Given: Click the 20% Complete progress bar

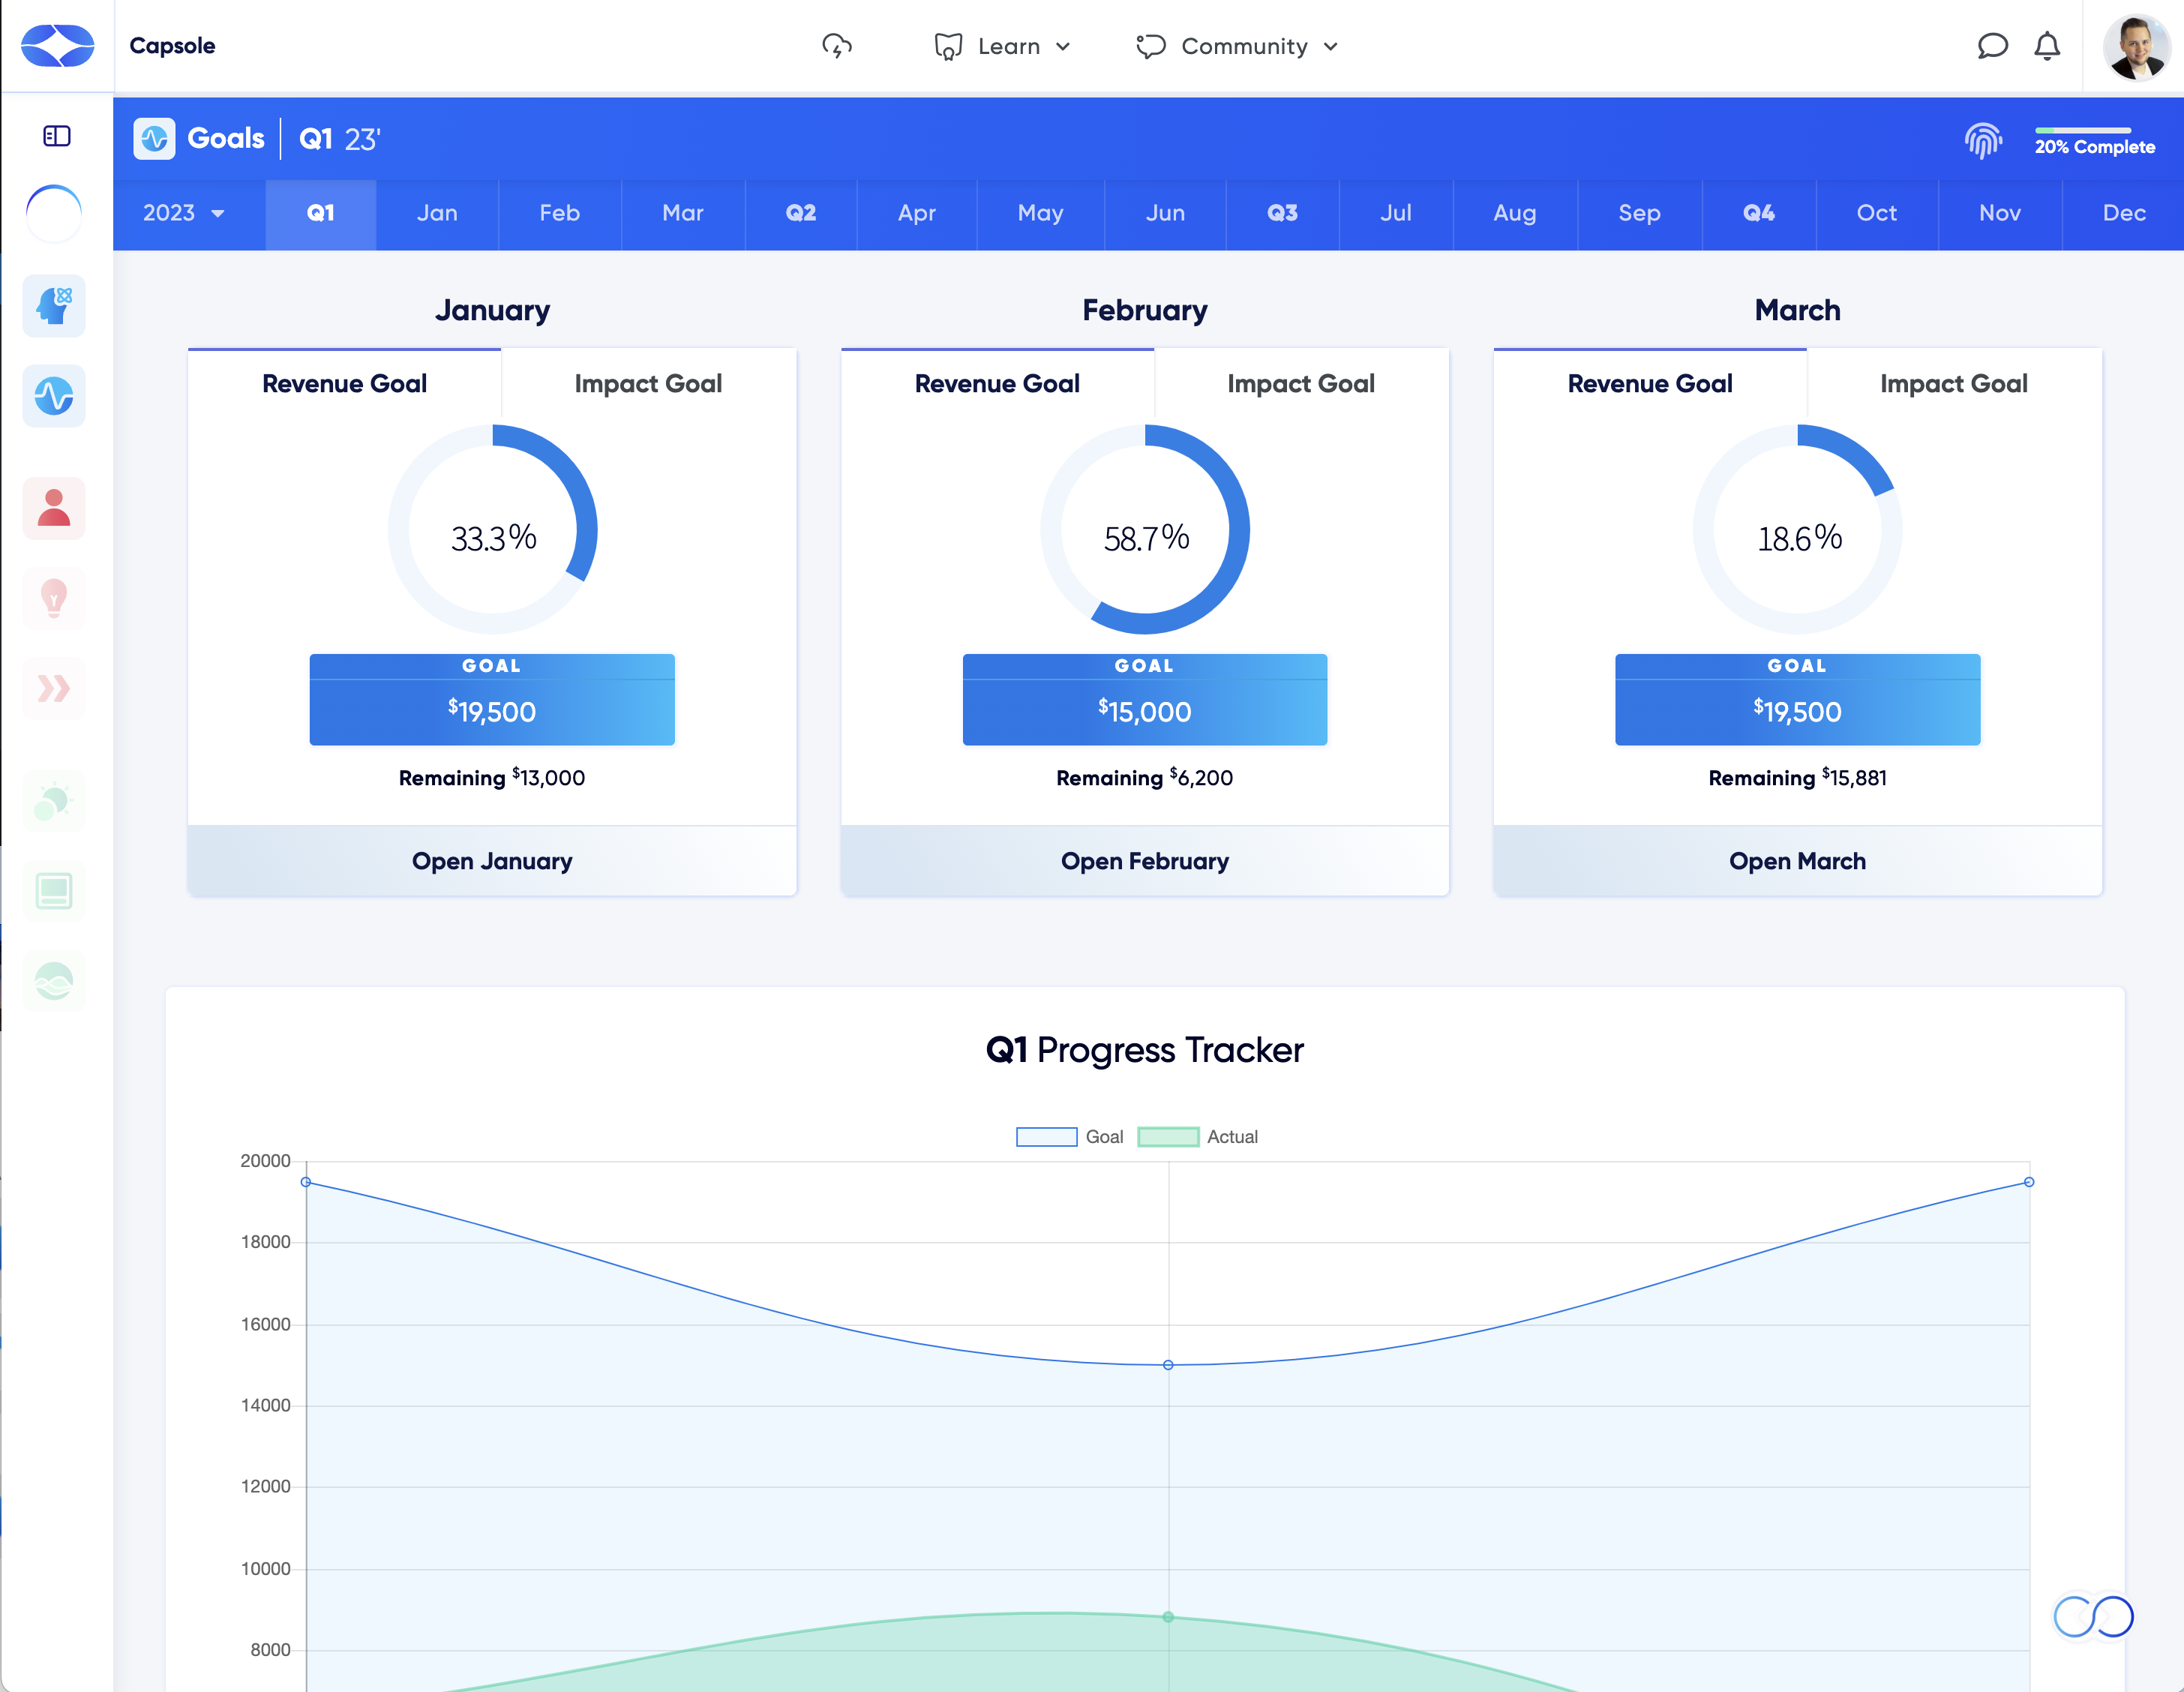Looking at the screenshot, I should click(x=2083, y=130).
